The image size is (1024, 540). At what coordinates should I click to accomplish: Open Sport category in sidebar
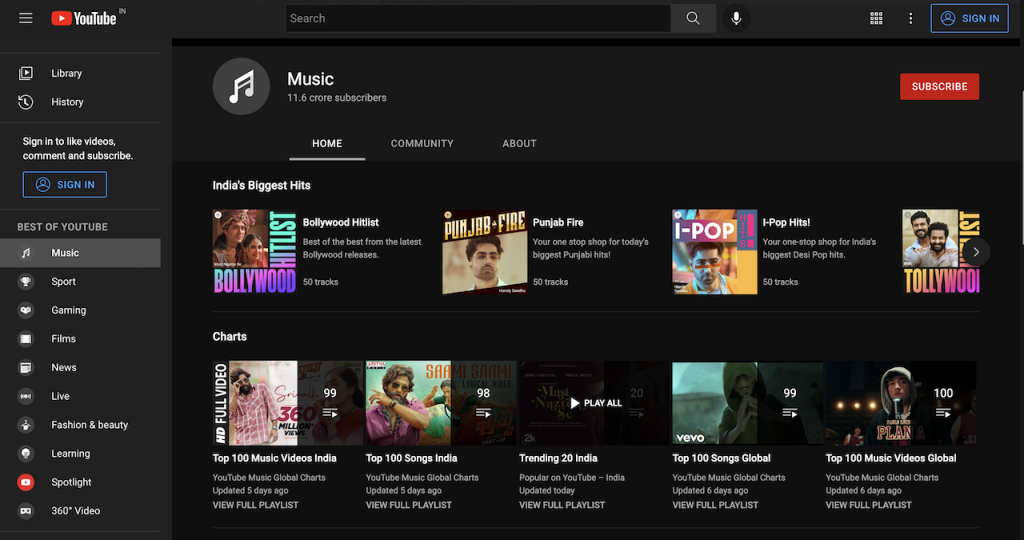pyautogui.click(x=80, y=281)
